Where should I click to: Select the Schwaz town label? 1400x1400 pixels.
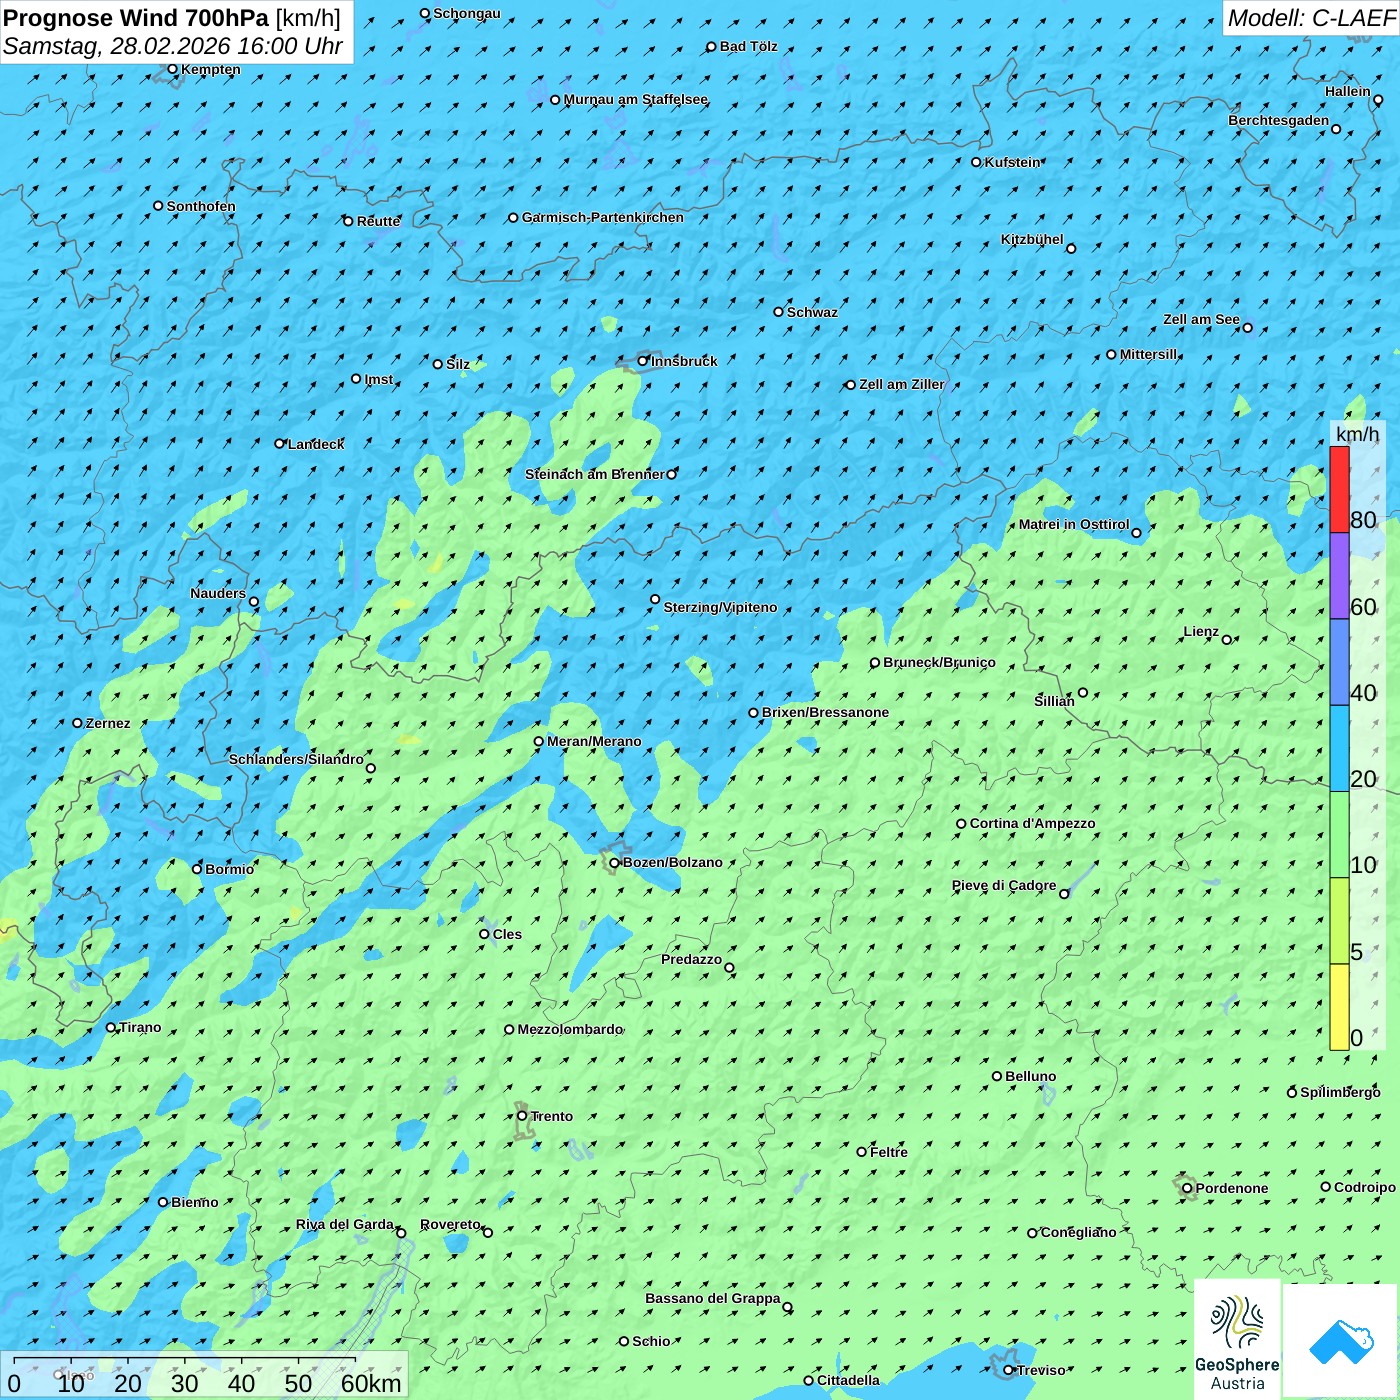tap(812, 312)
